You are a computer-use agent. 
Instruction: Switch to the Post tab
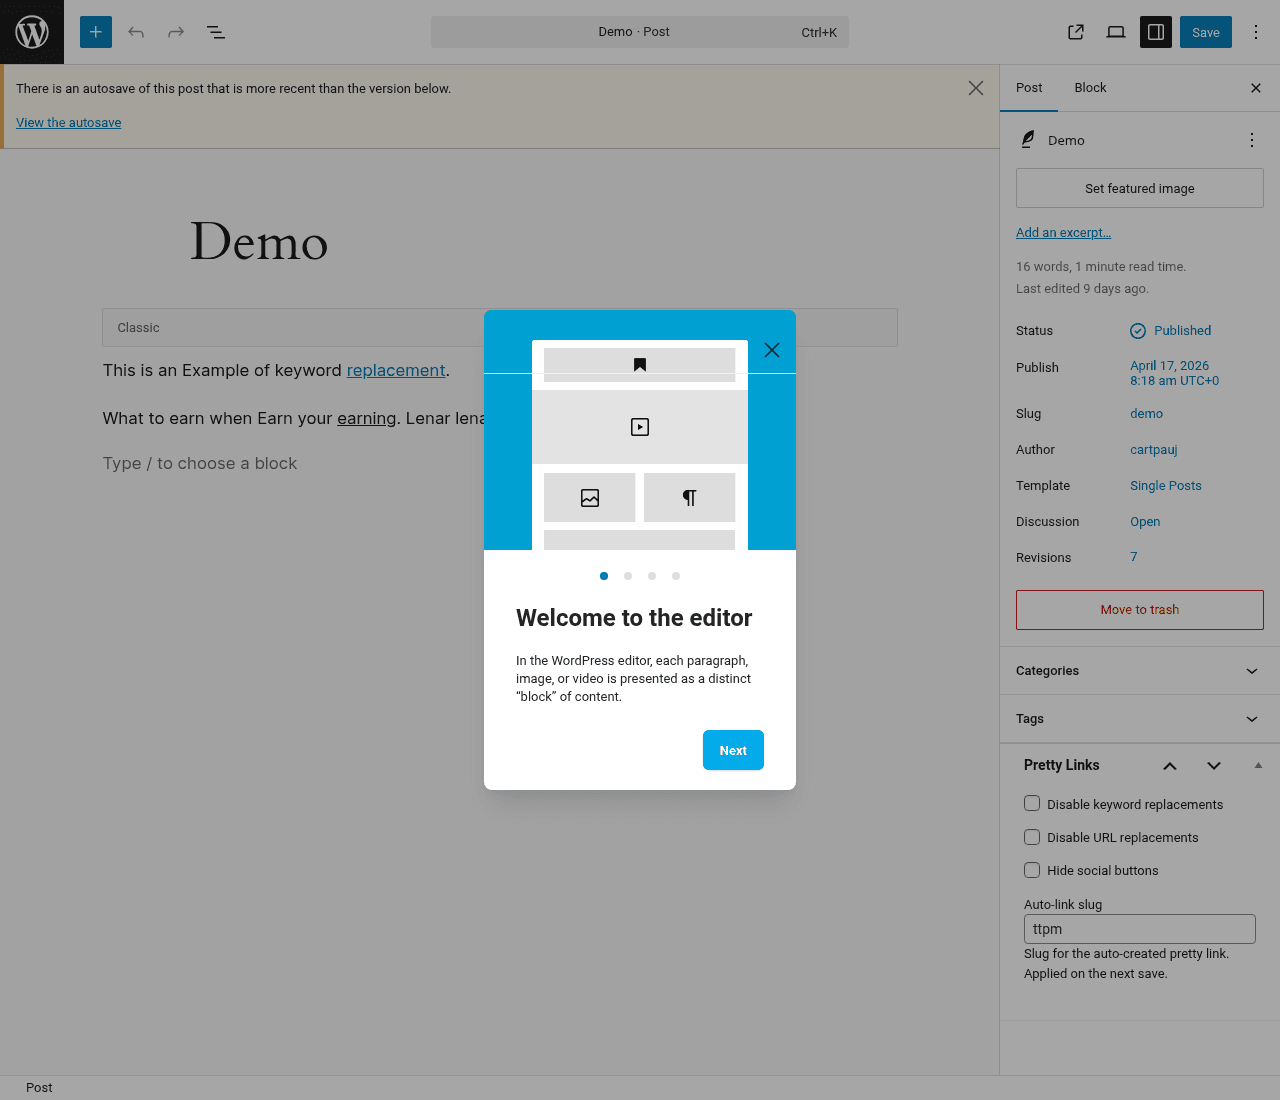pos(1029,88)
